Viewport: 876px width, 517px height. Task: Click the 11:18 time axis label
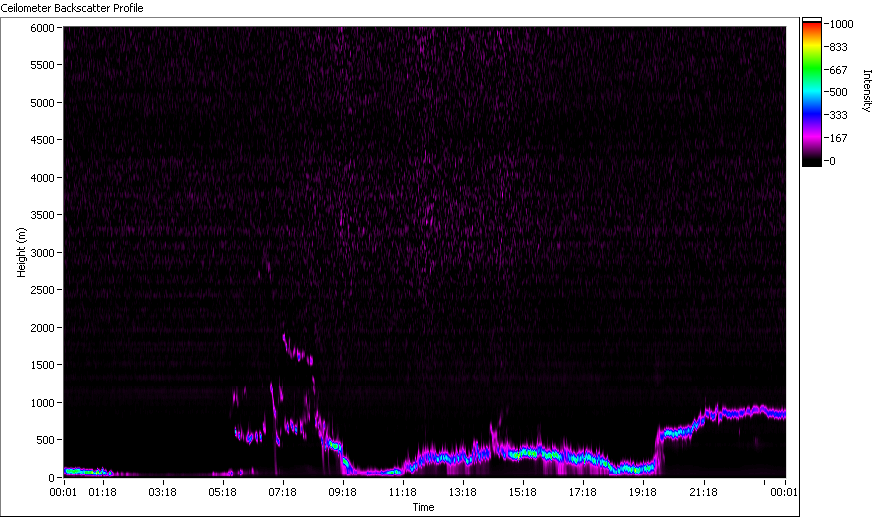[402, 492]
